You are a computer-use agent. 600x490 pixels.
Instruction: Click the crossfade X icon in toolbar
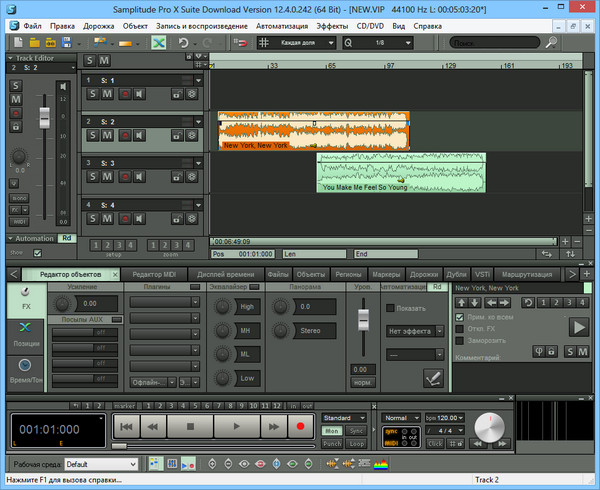[158, 43]
